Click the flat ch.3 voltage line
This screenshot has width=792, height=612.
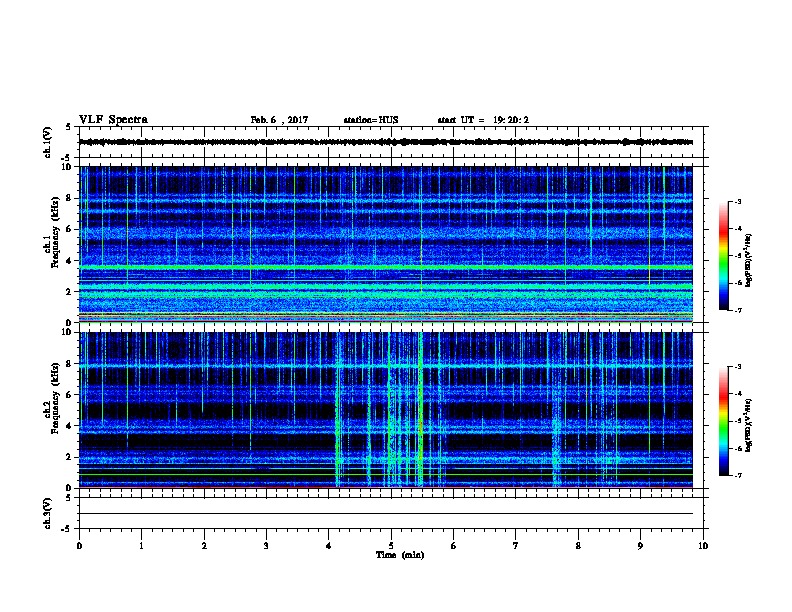coord(386,514)
